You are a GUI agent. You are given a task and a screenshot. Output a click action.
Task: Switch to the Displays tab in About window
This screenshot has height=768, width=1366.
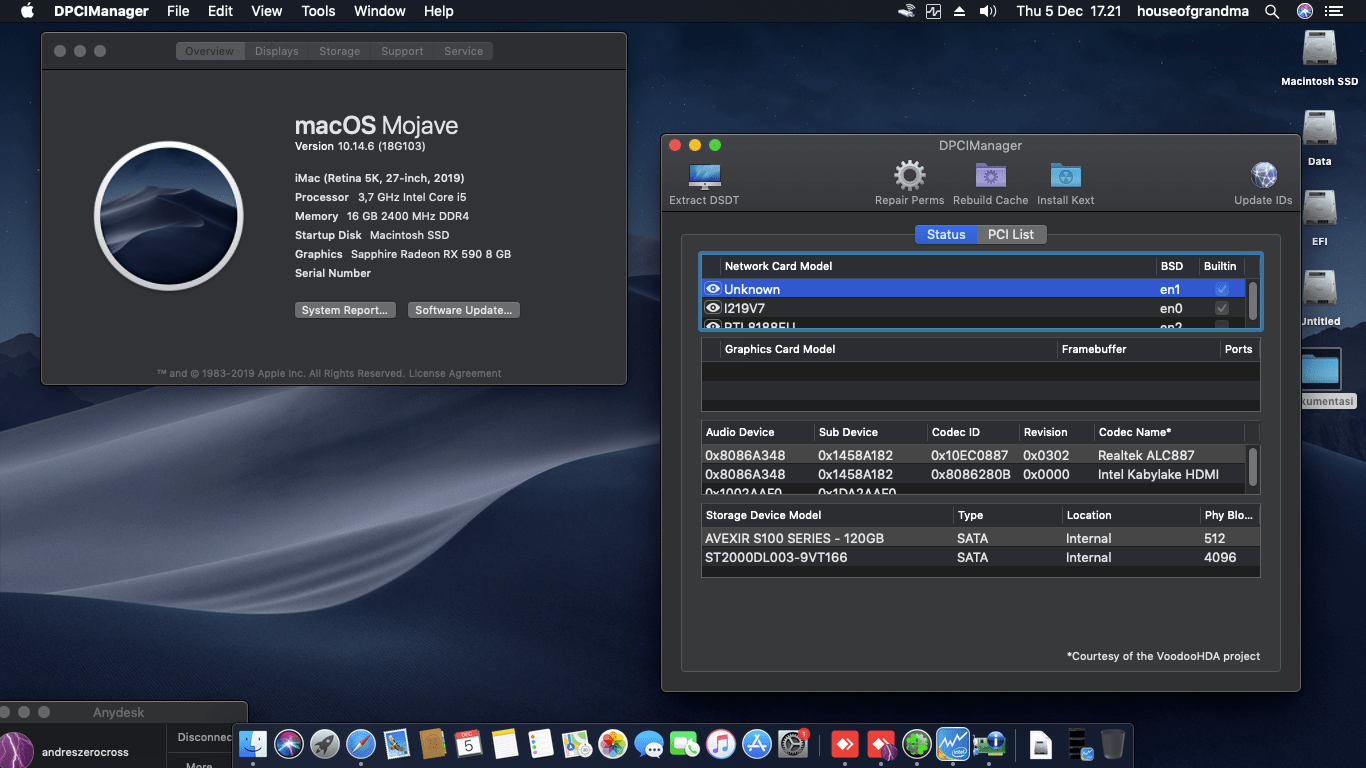point(276,50)
